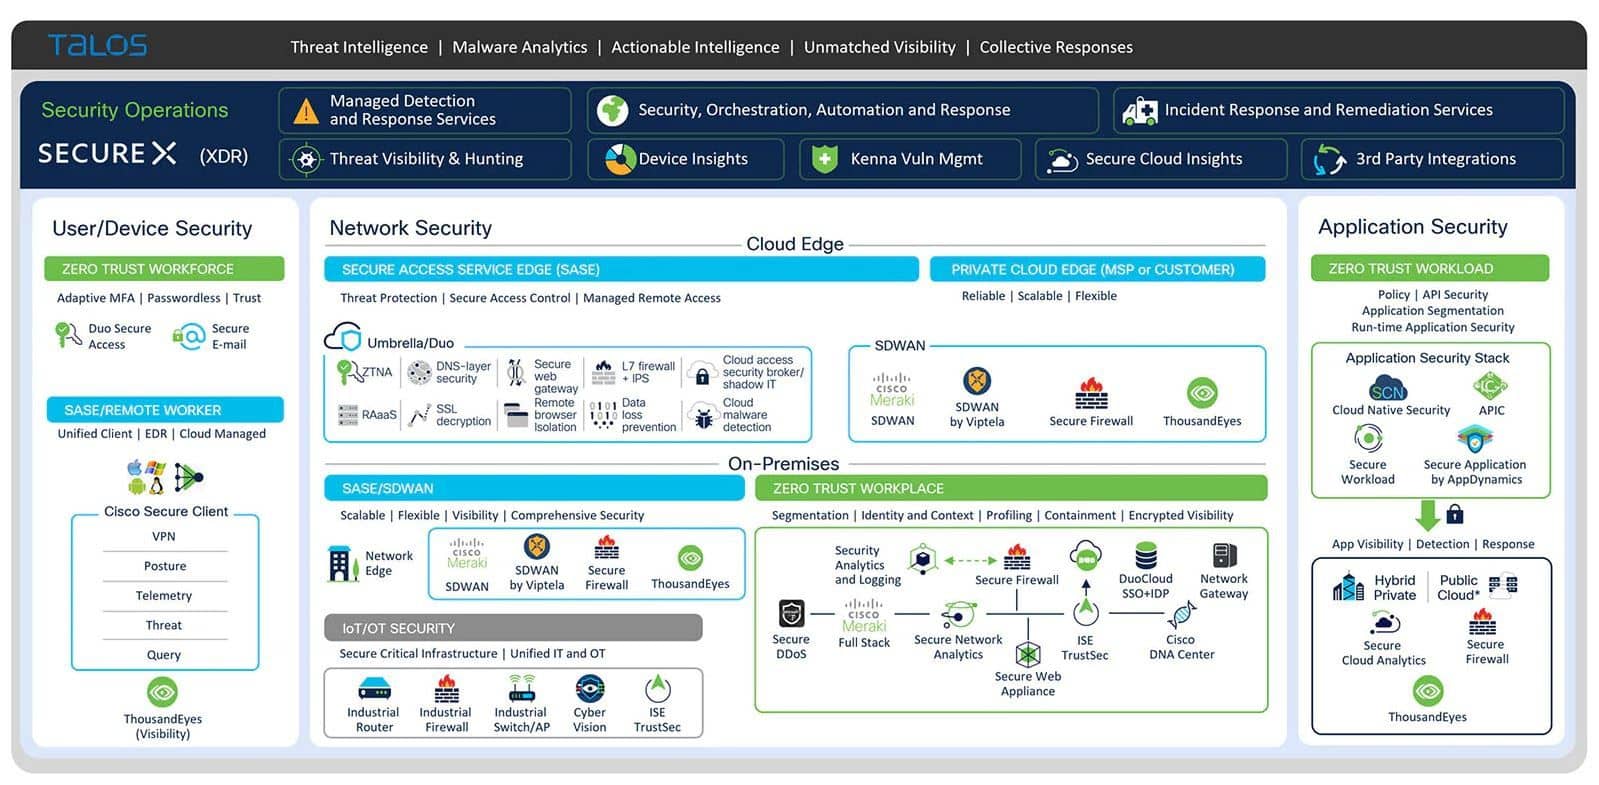The height and width of the screenshot is (785, 1599).
Task: Click the Talos logo
Action: [97, 45]
